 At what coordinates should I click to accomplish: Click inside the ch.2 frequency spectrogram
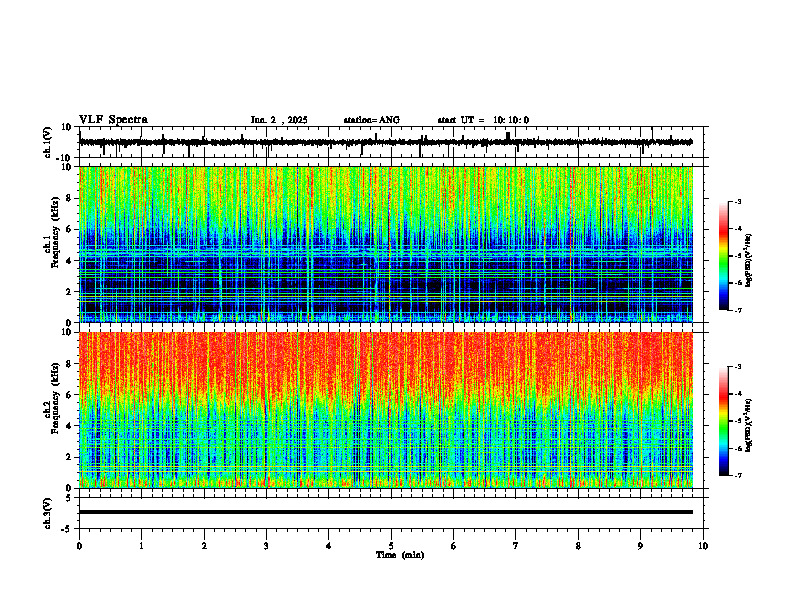pos(386,410)
